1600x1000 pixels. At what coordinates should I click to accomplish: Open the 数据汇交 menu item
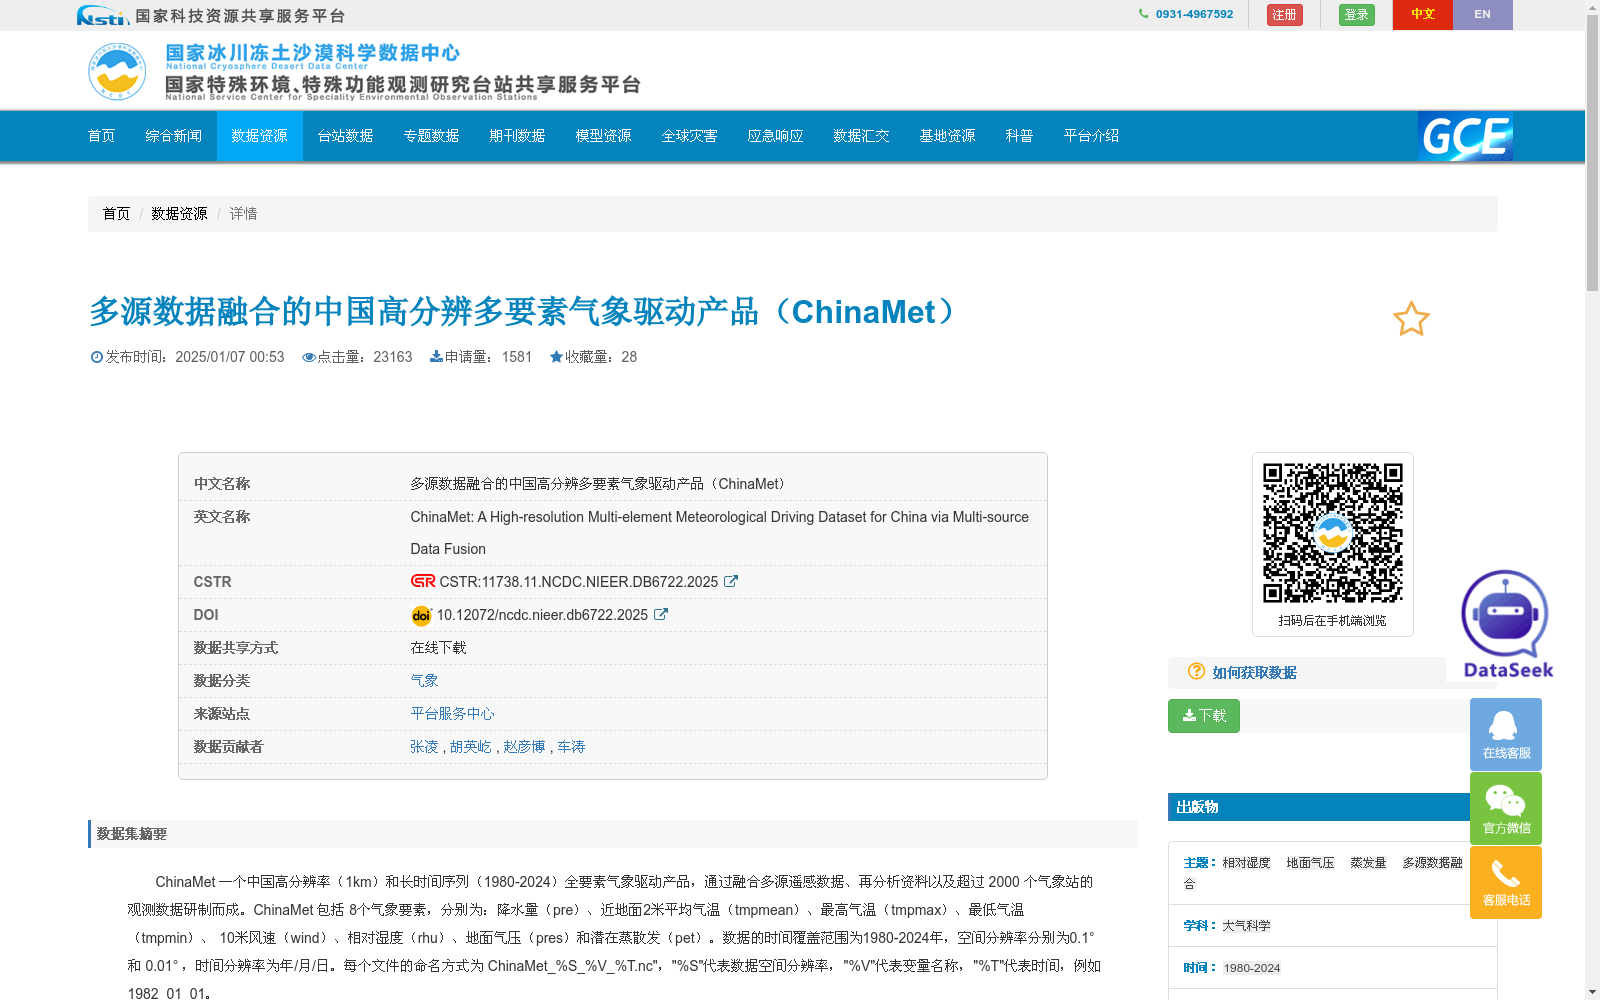862,136
